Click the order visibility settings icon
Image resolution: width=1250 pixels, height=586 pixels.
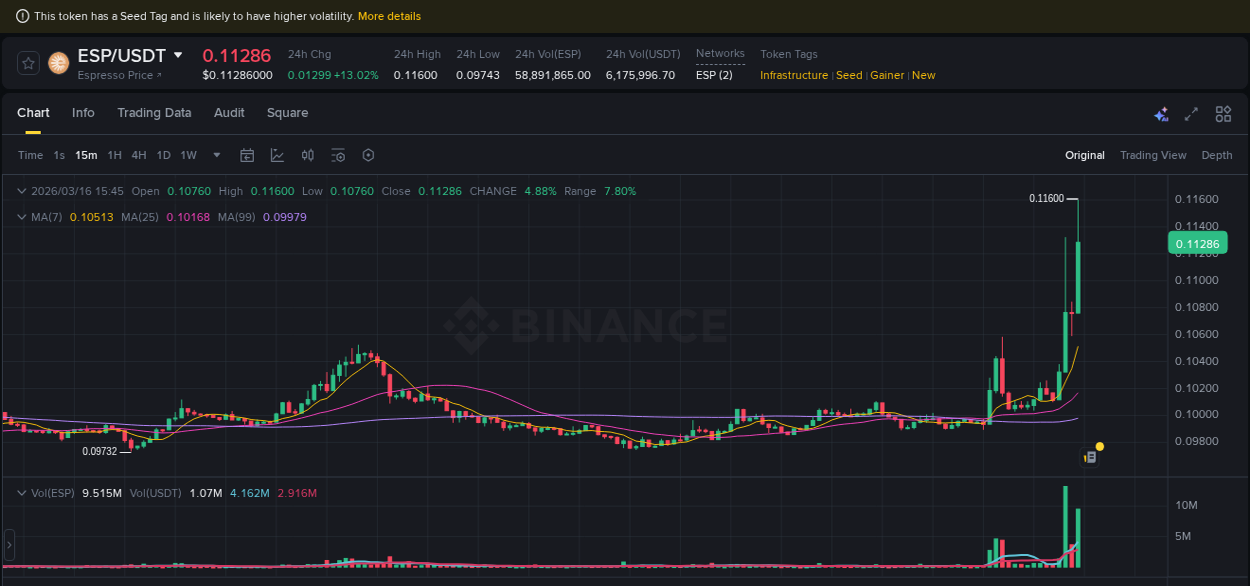pos(337,155)
